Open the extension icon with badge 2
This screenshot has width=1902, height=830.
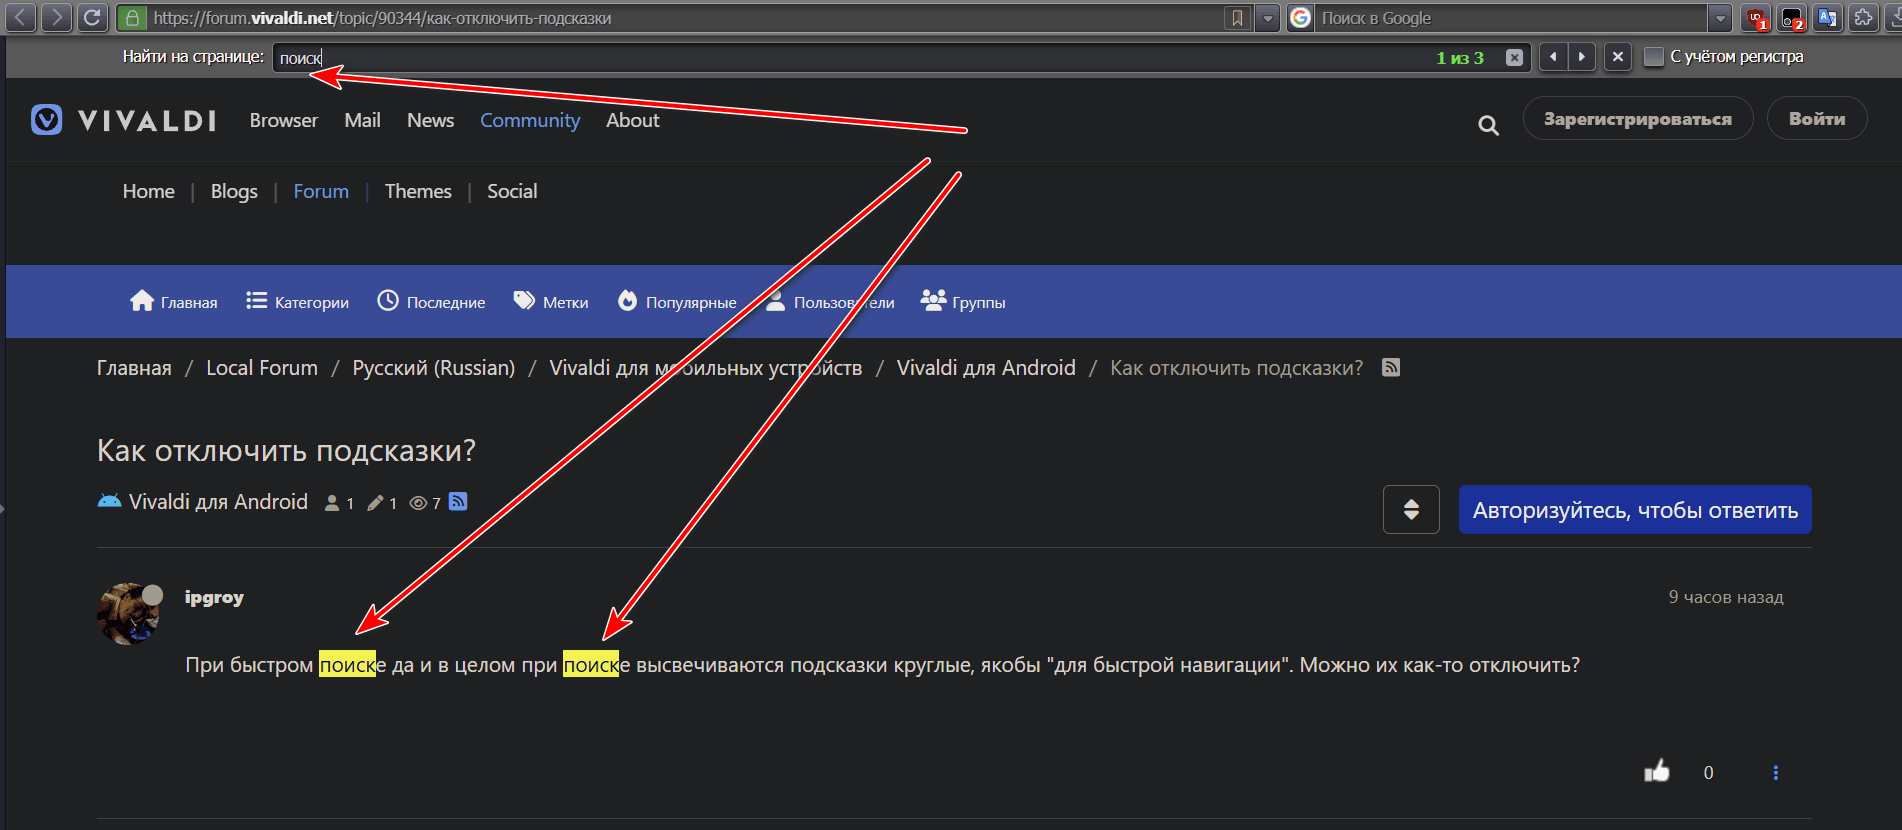point(1792,18)
